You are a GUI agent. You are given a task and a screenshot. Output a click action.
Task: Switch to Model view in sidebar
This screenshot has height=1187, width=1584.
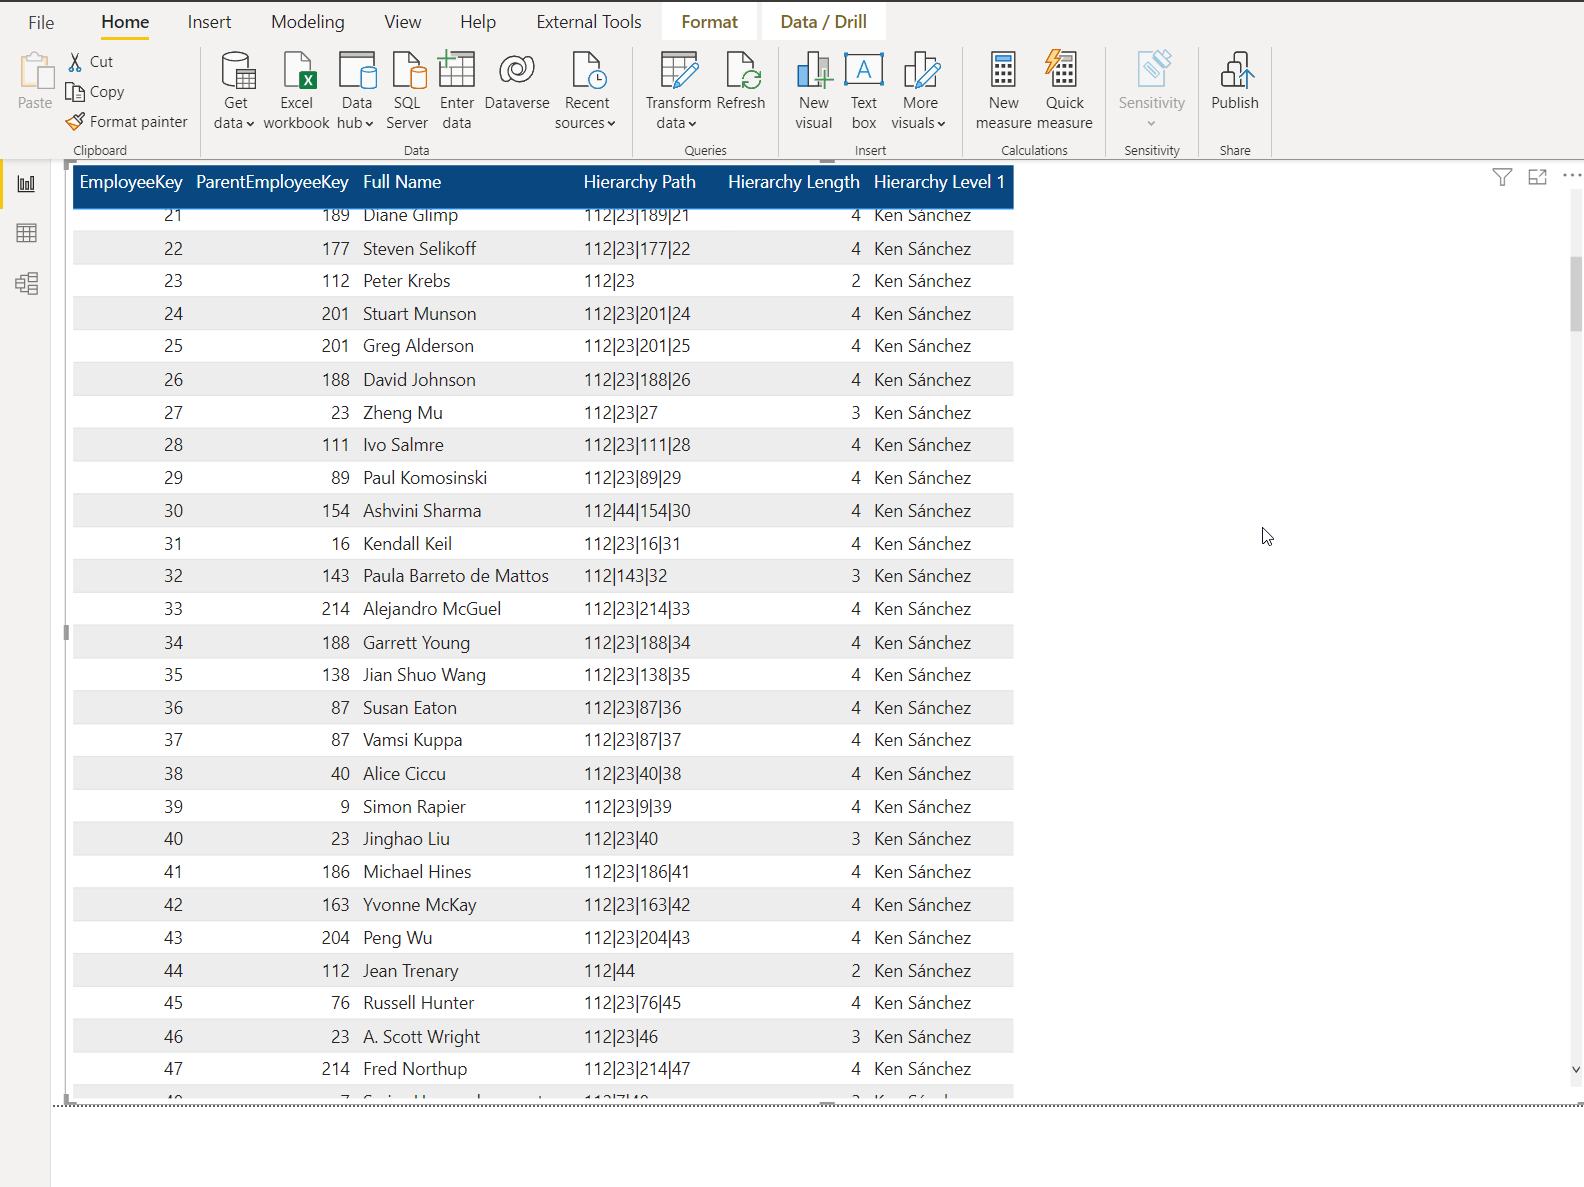27,283
